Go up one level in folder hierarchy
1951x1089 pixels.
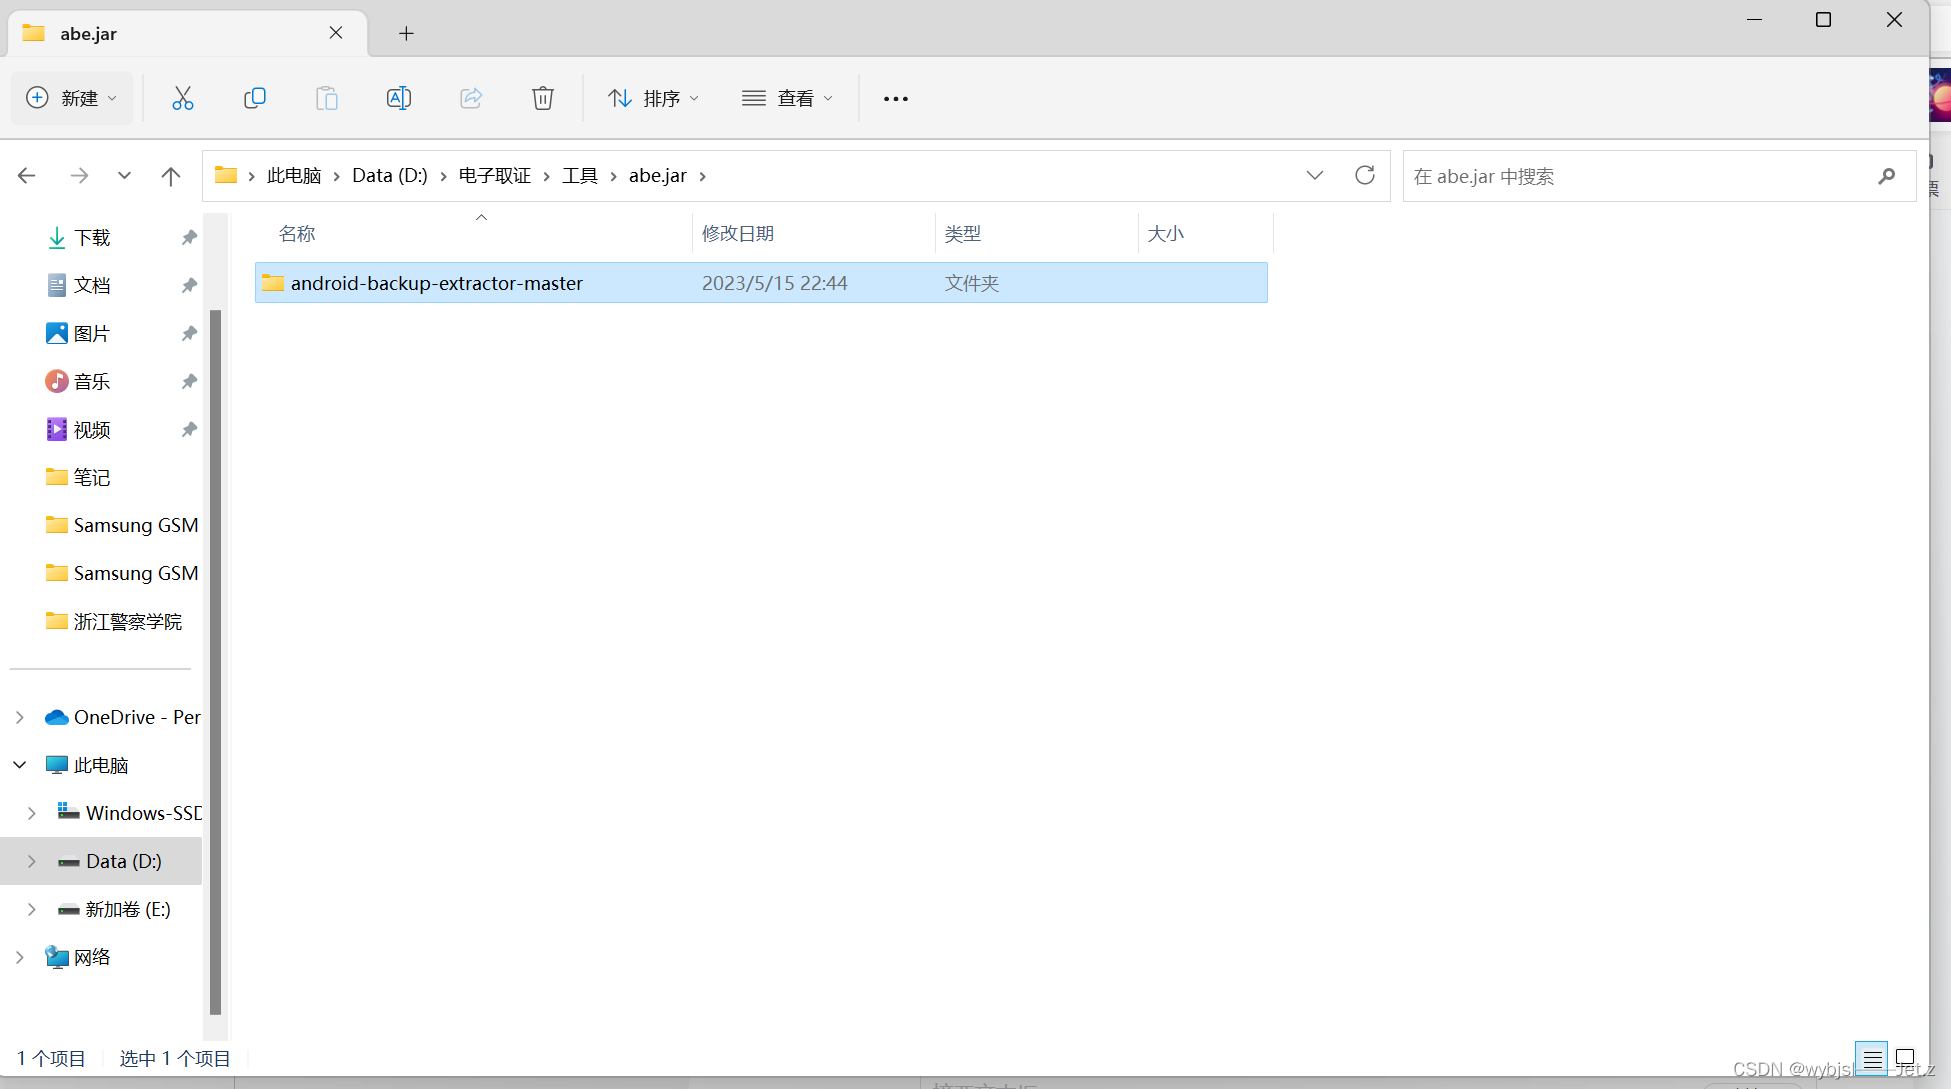[170, 175]
